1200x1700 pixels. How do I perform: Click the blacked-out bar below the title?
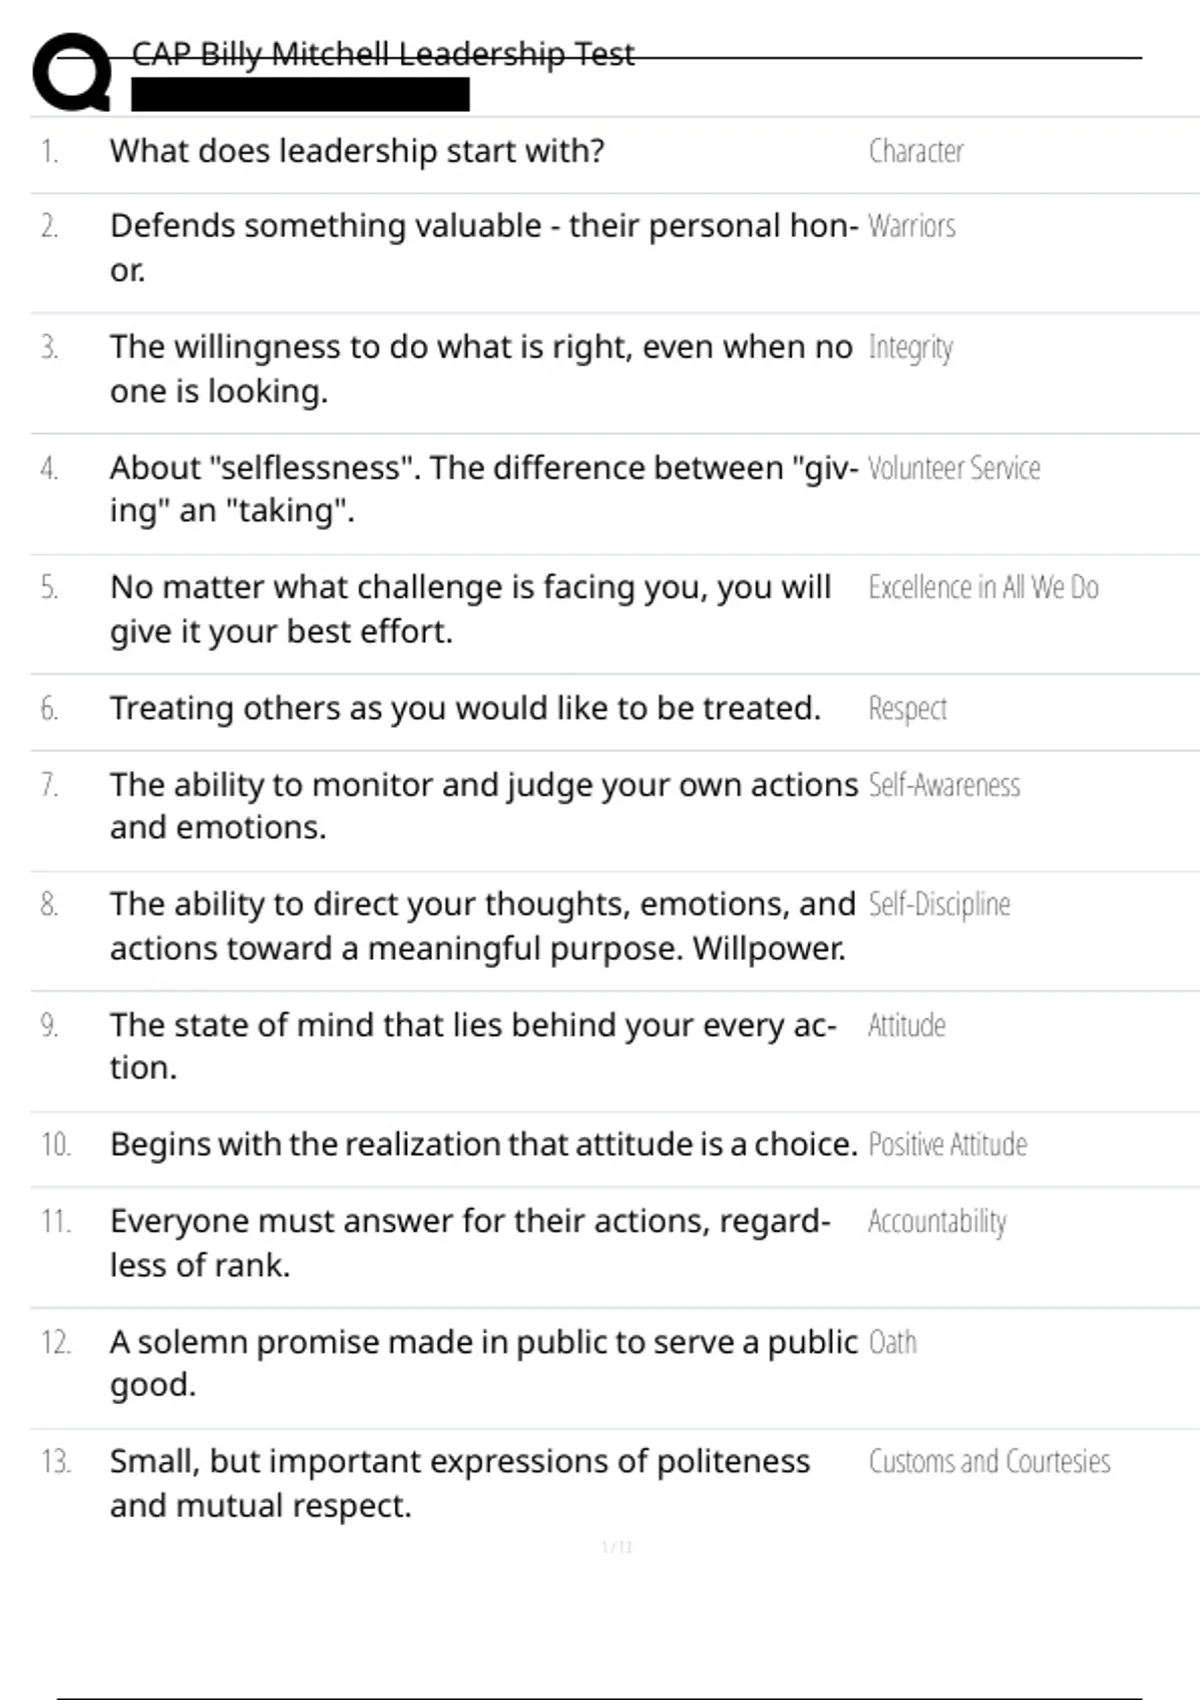pos(300,95)
